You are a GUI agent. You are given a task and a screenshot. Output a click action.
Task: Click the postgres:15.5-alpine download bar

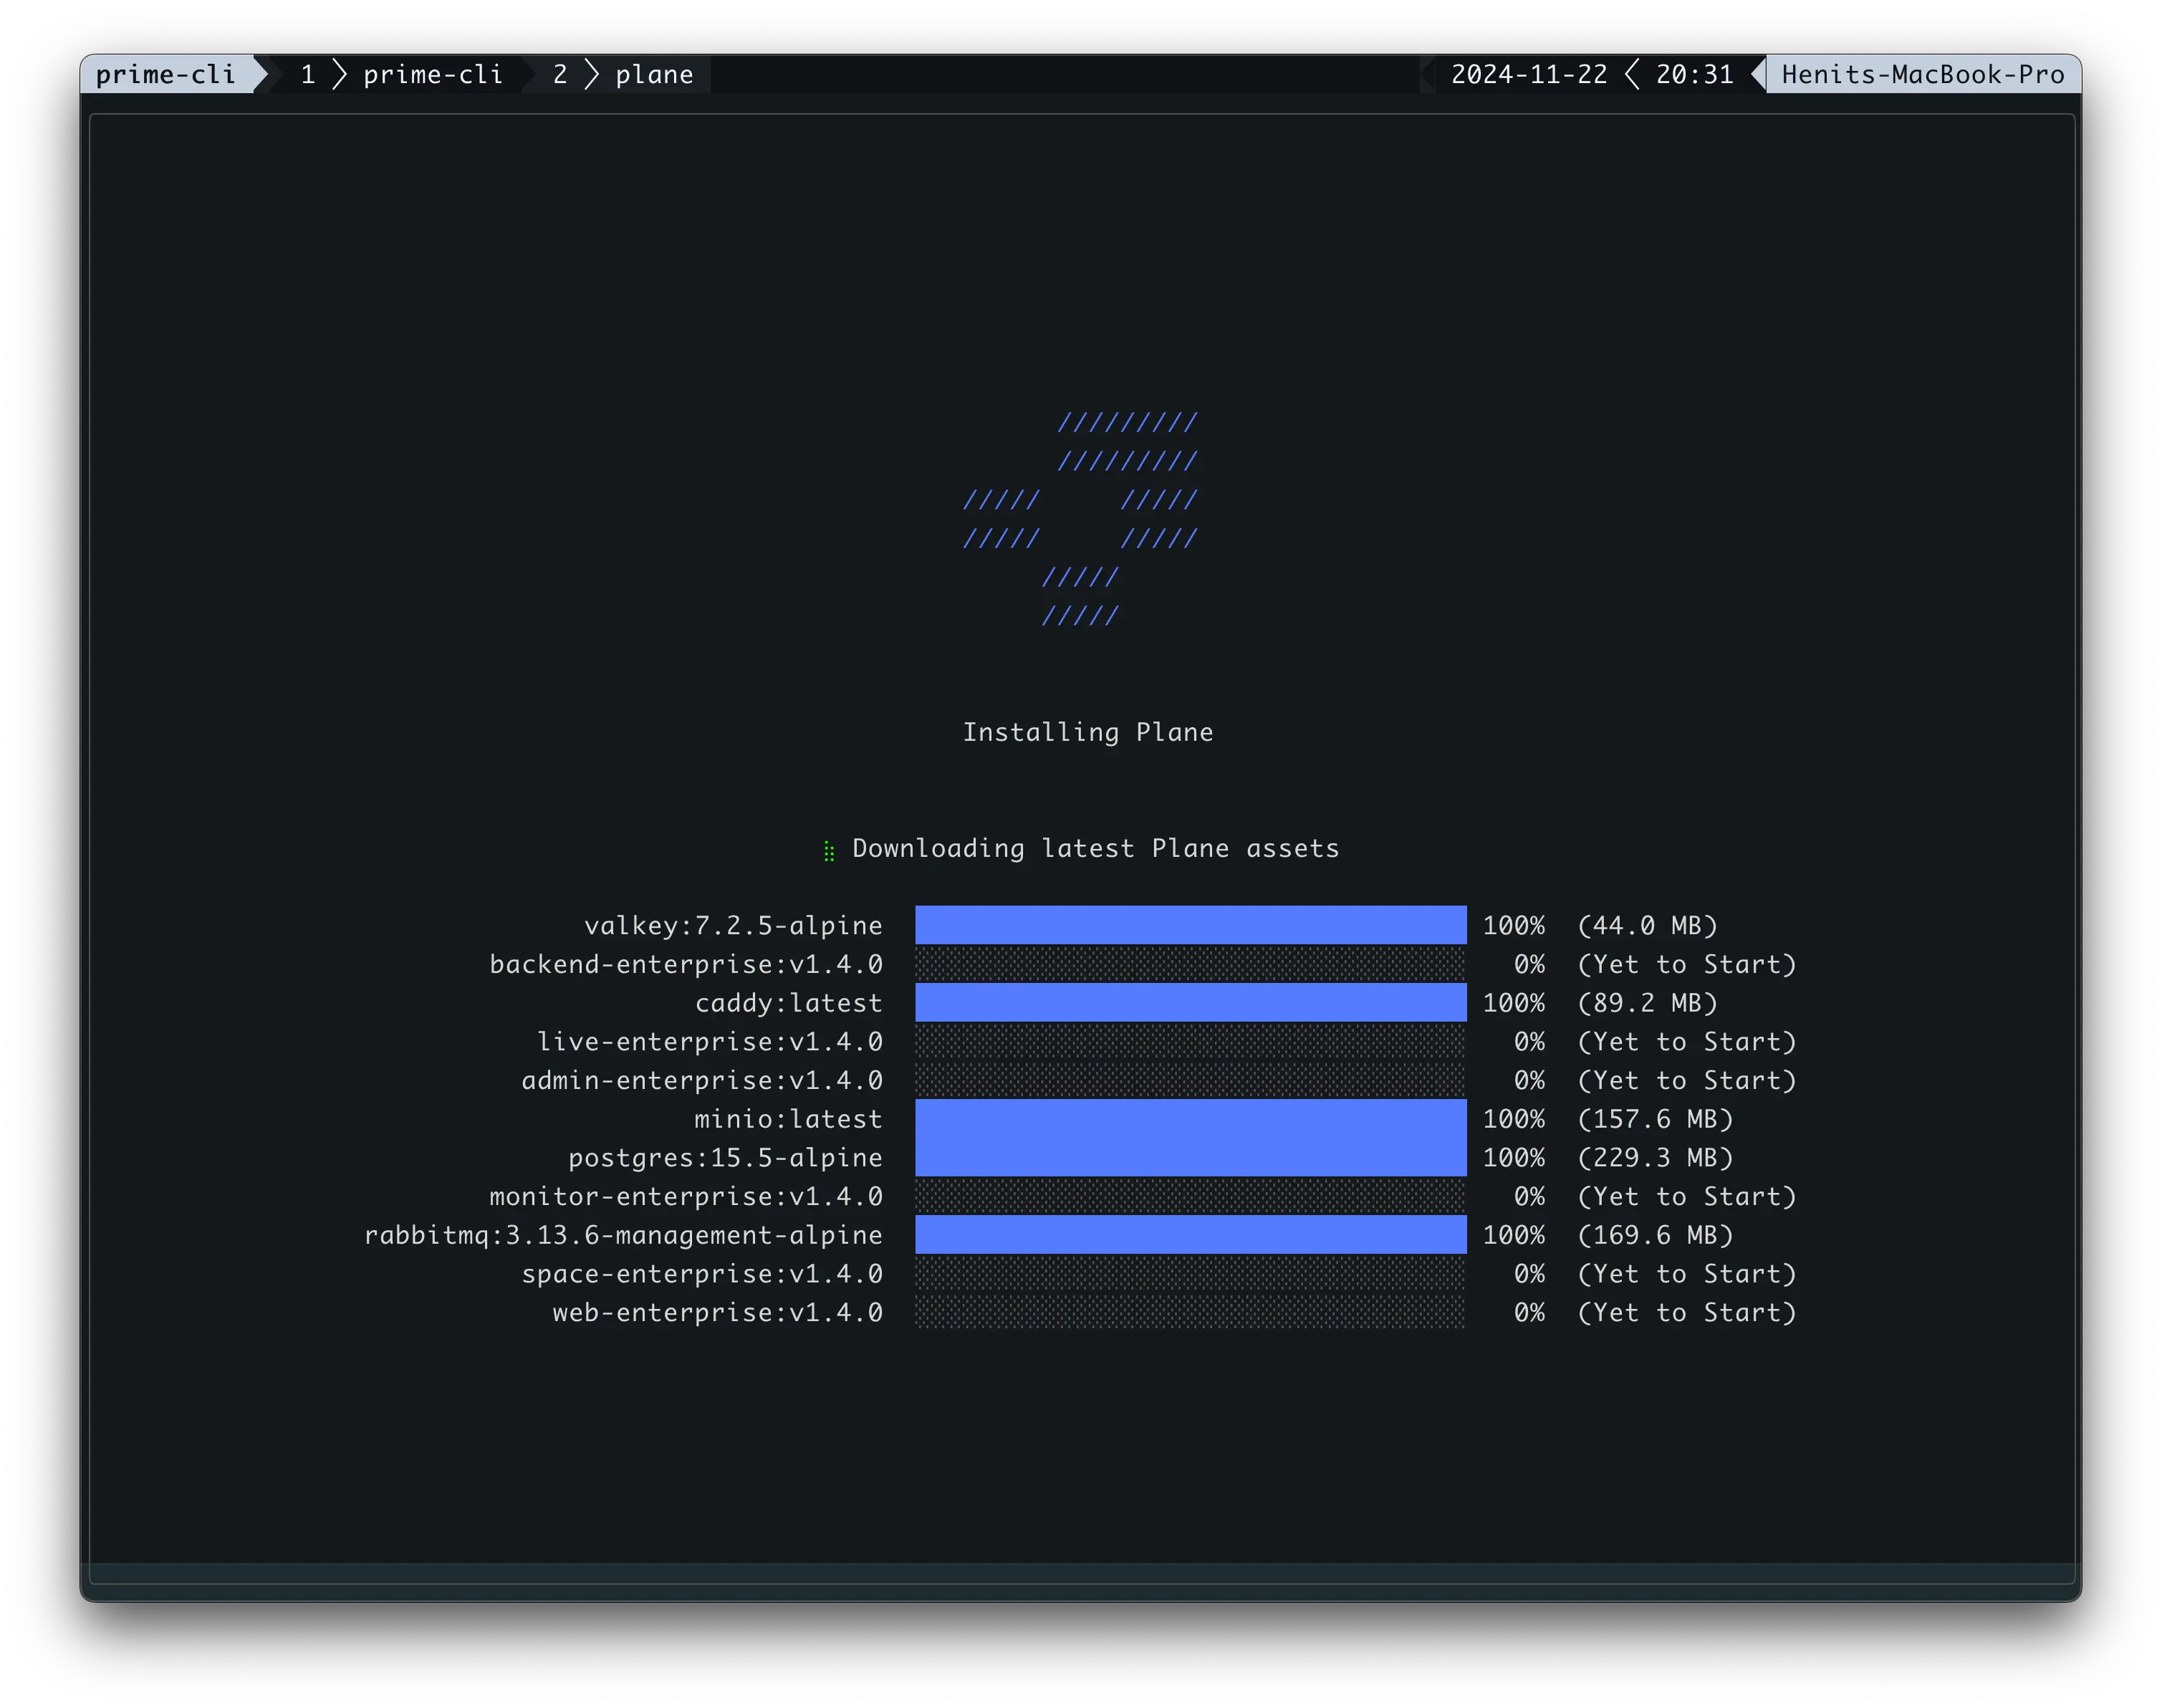coord(1190,1157)
